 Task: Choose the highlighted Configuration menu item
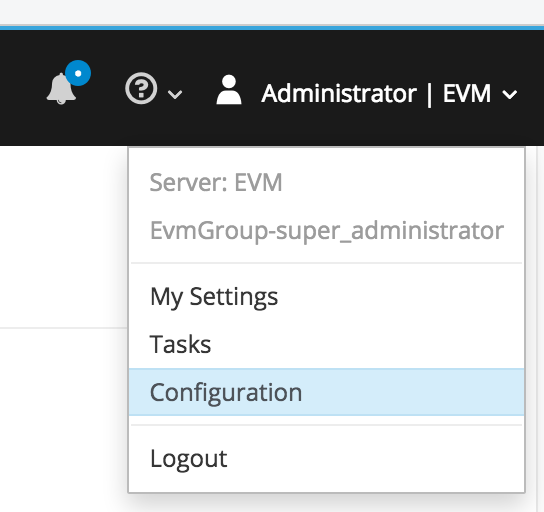[326, 392]
